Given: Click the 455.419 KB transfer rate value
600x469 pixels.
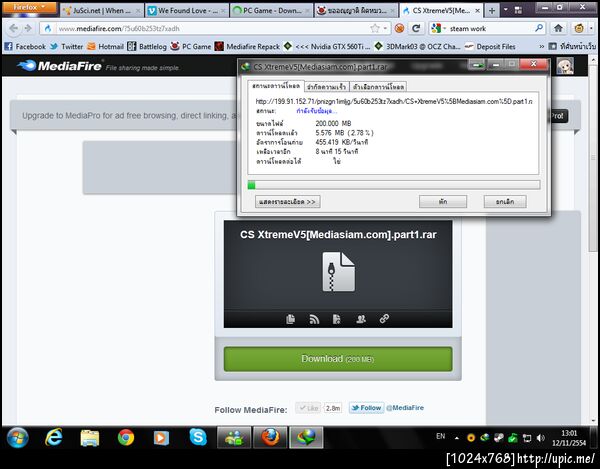Looking at the screenshot, I should pyautogui.click(x=341, y=142).
